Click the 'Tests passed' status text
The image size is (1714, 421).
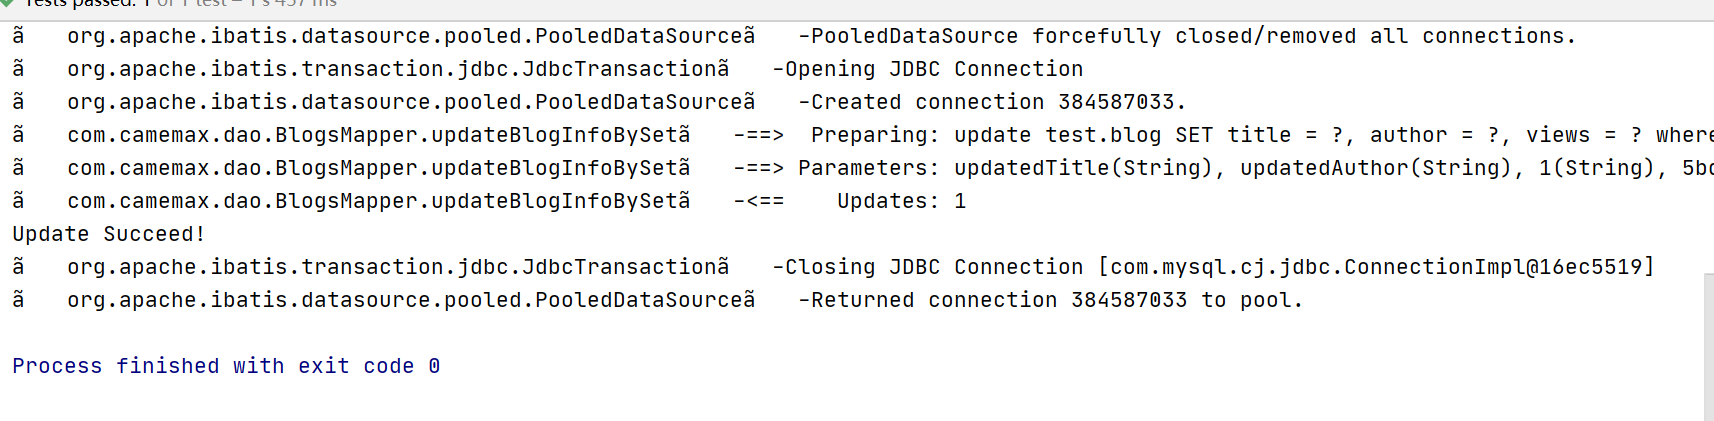(80, 4)
